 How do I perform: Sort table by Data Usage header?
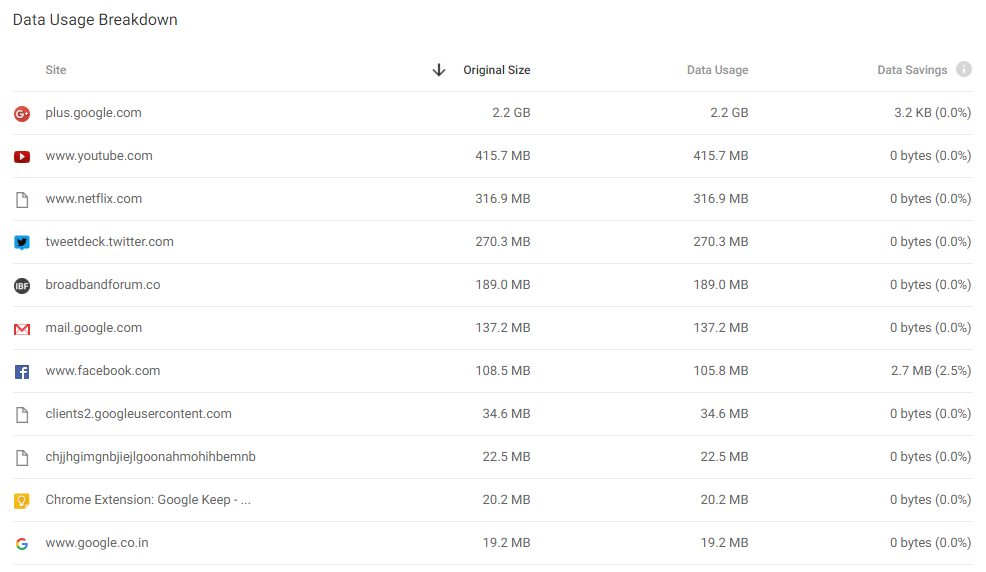pyautogui.click(x=717, y=70)
